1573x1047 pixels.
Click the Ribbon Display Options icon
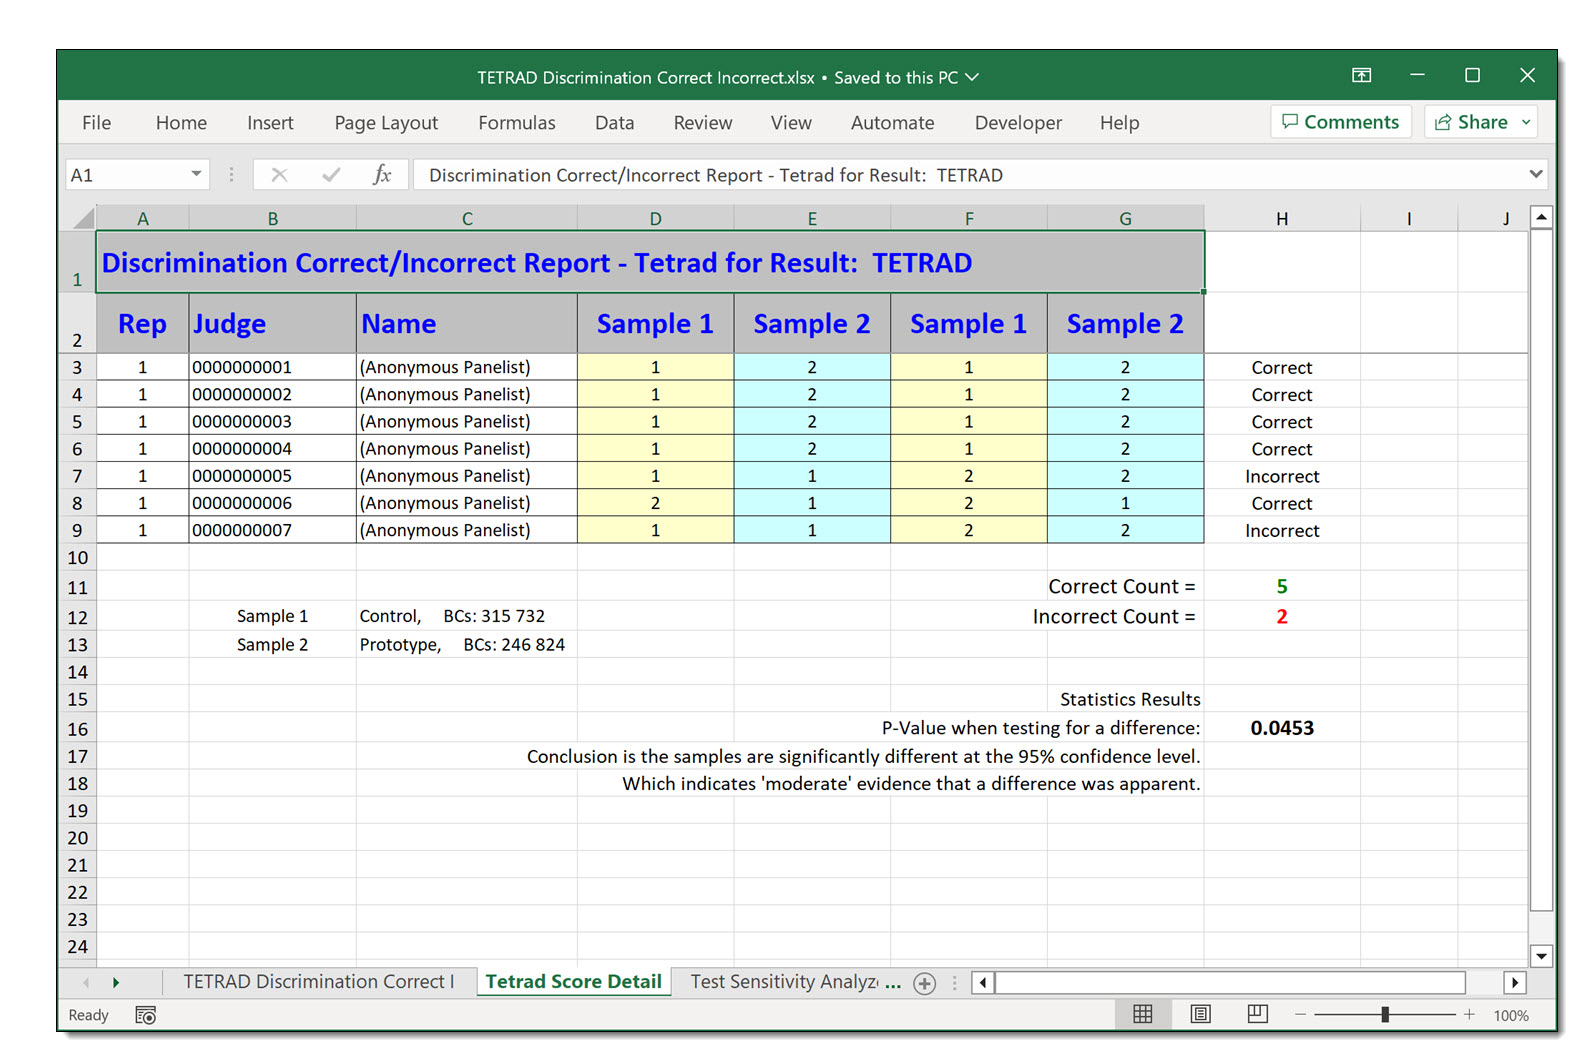[1361, 75]
